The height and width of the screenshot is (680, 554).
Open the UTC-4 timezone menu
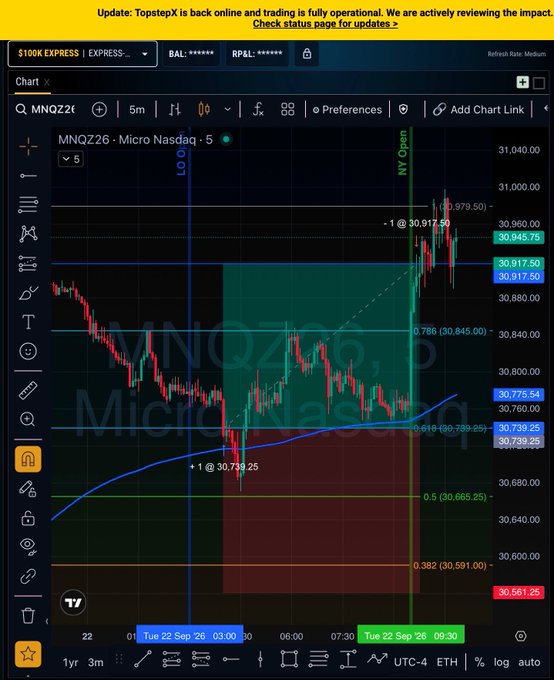click(410, 662)
